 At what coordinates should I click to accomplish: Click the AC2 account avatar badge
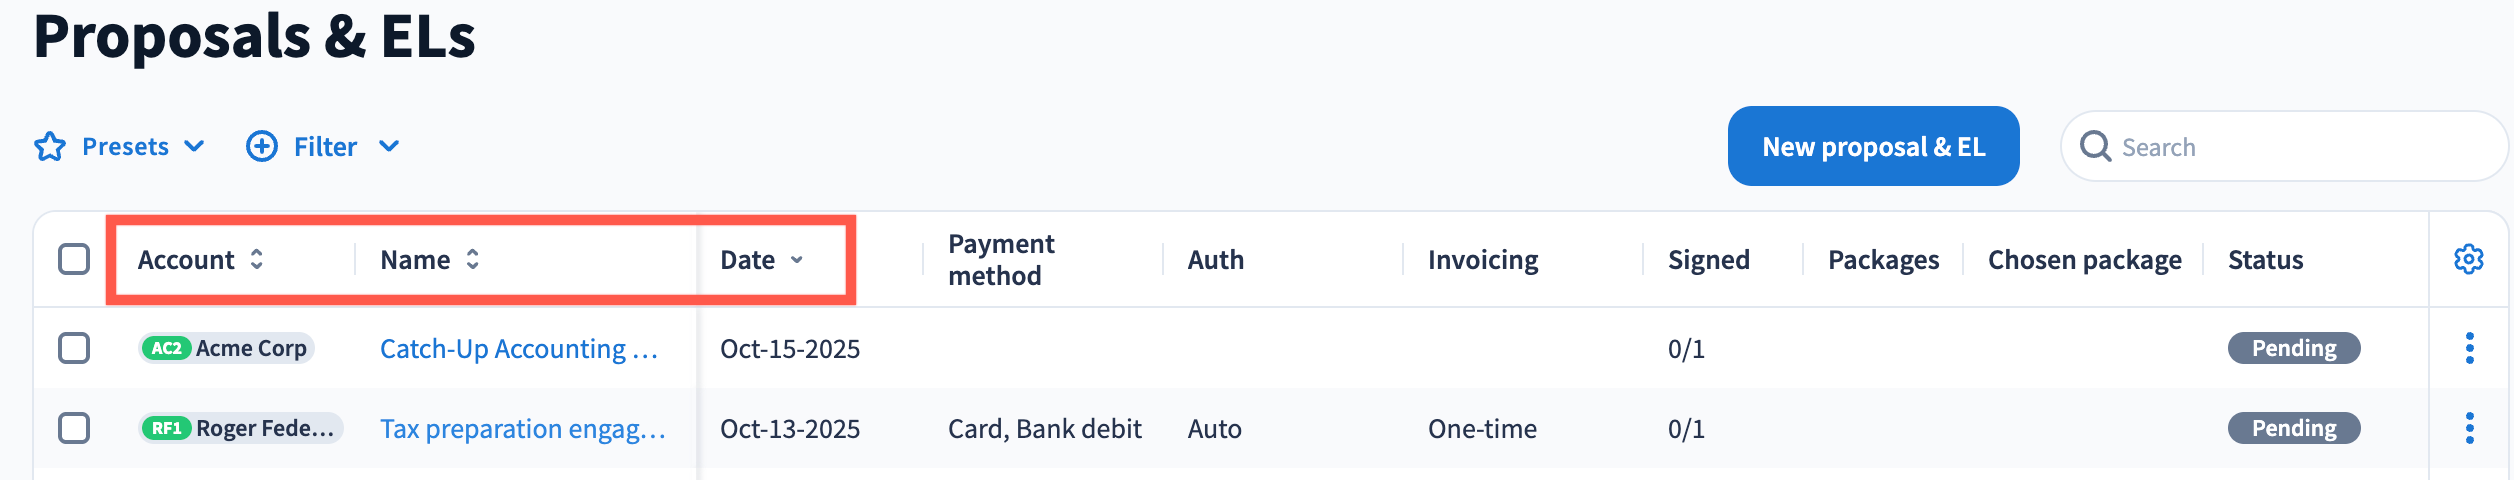point(166,348)
